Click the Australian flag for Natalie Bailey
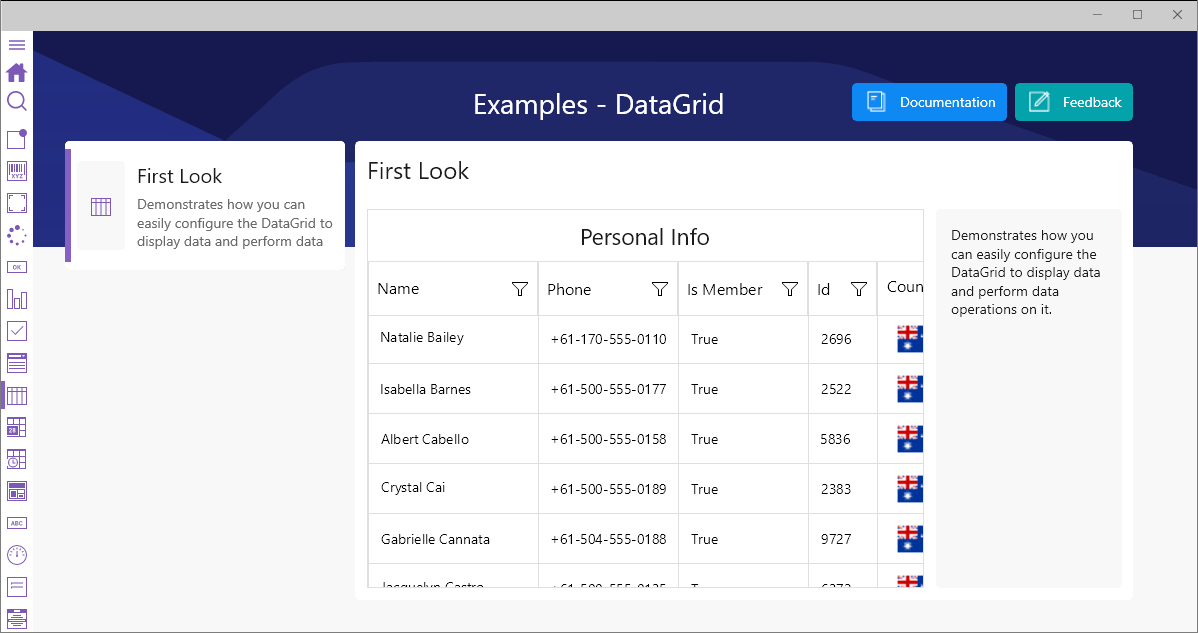The width and height of the screenshot is (1198, 633). 909,338
